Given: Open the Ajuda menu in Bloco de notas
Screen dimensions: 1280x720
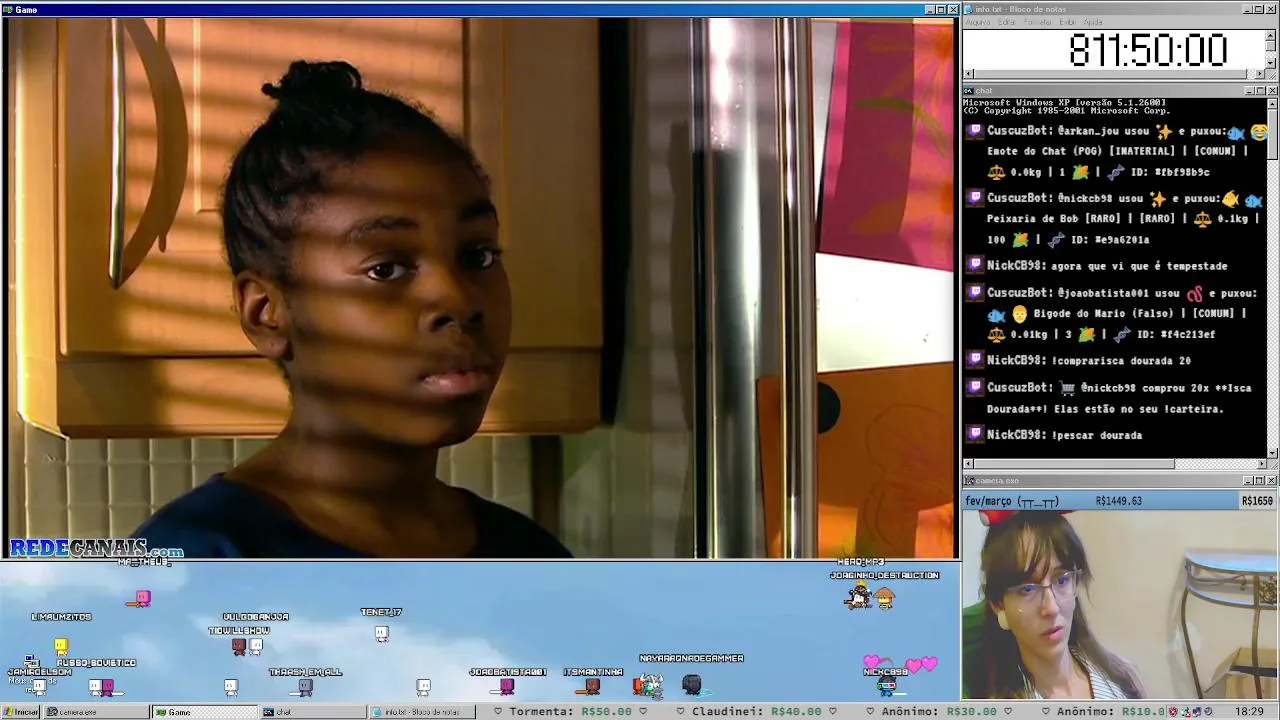Looking at the screenshot, I should point(1093,22).
